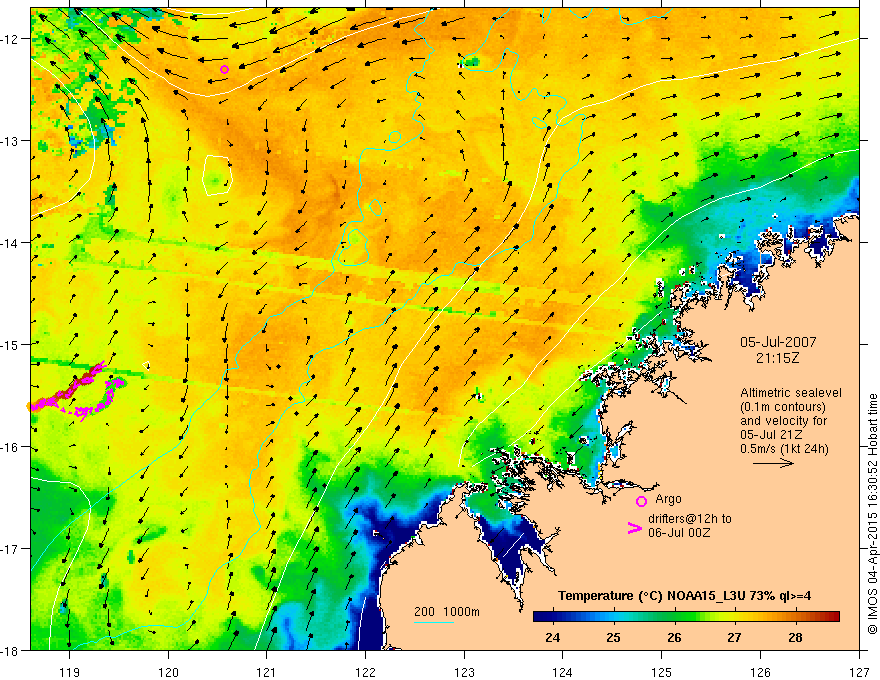Click the 'Altimetric sealevel' caption text
The width and height of the screenshot is (880, 680).
point(791,393)
